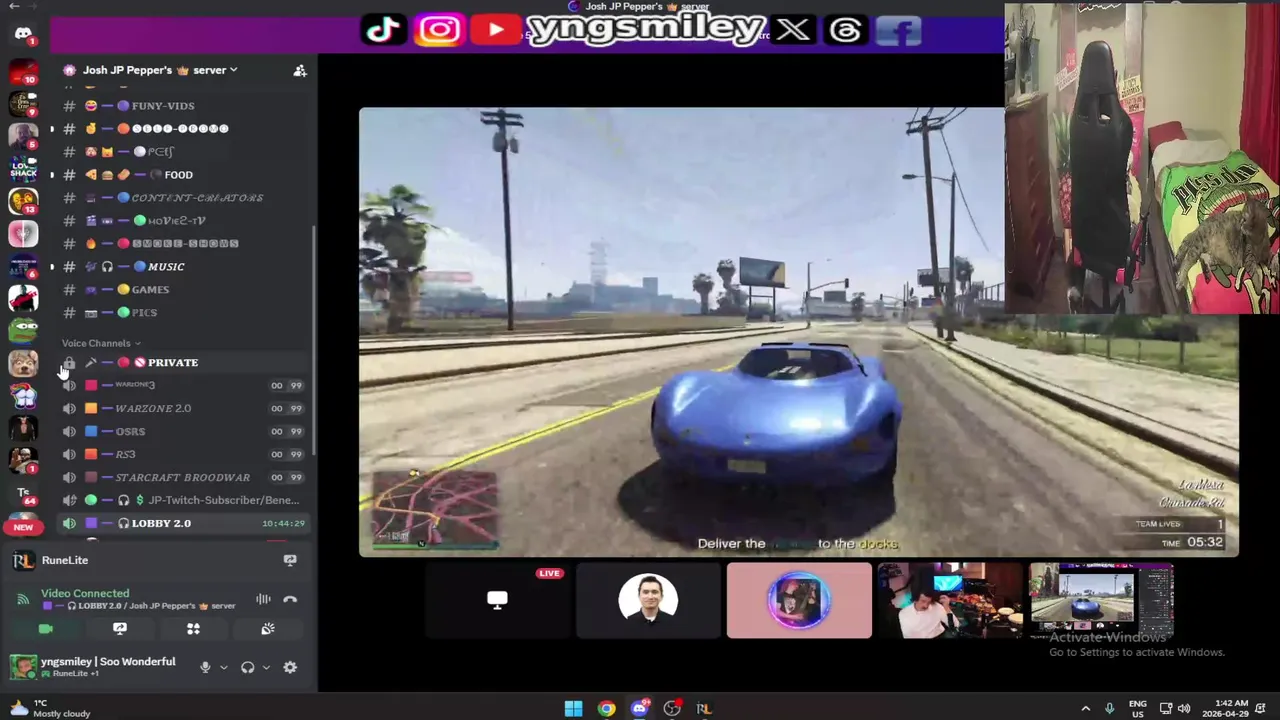The height and width of the screenshot is (720, 1280).
Task: Open the server icon with the 5 badge
Action: coord(23,136)
